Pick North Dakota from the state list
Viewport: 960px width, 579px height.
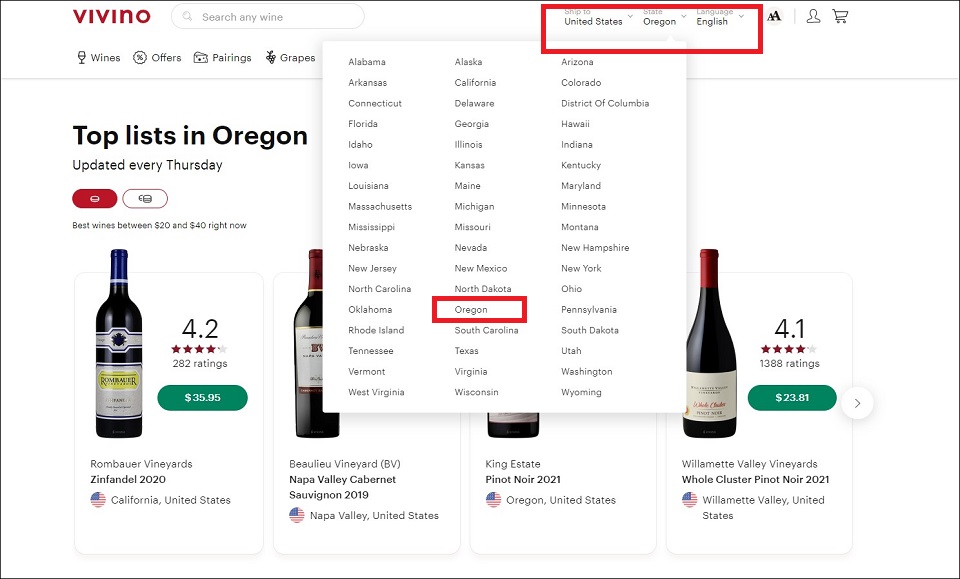482,289
